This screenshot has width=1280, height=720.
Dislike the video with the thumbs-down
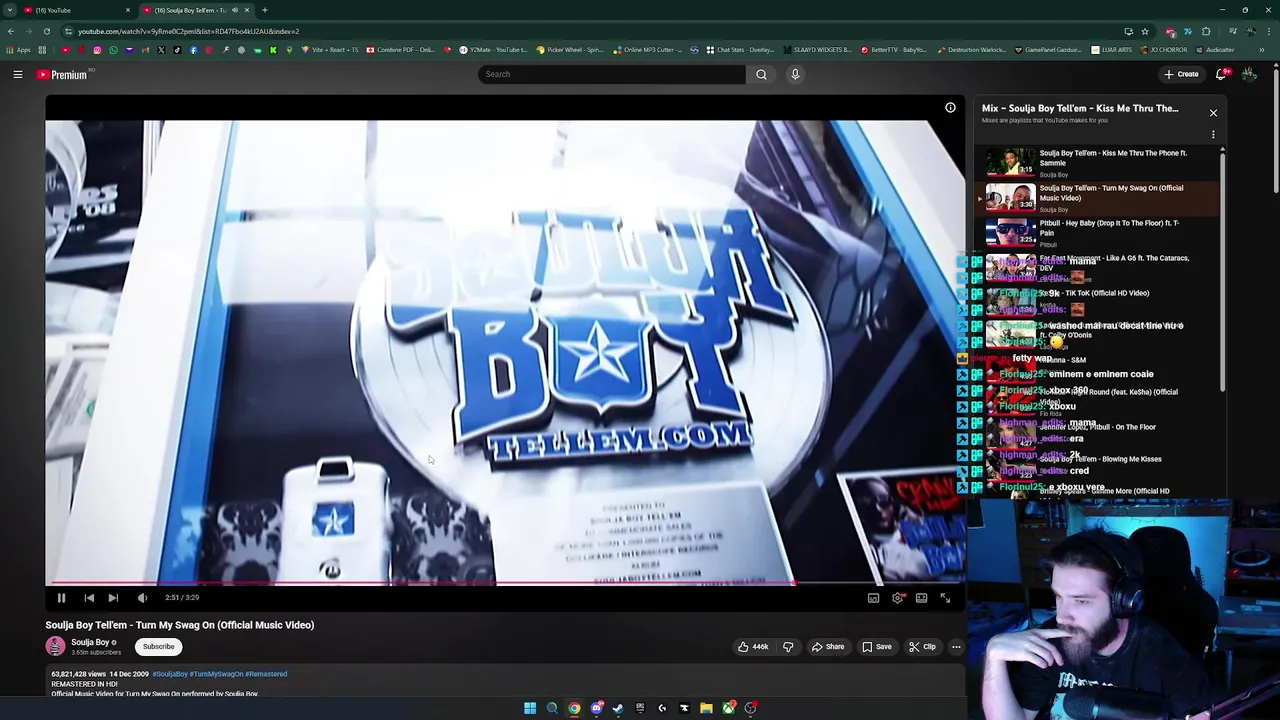(788, 647)
